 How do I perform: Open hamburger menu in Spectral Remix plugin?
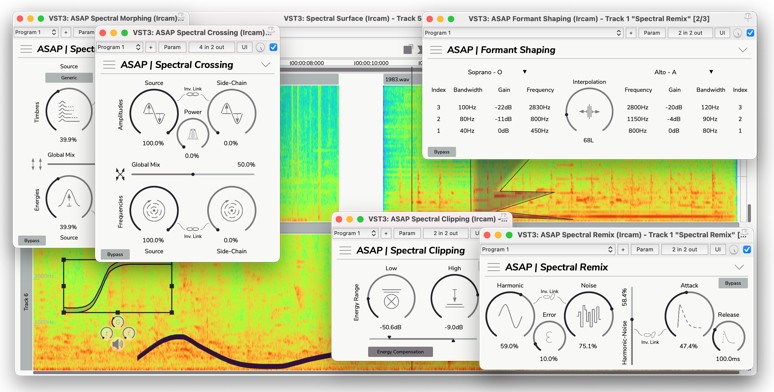coord(494,267)
